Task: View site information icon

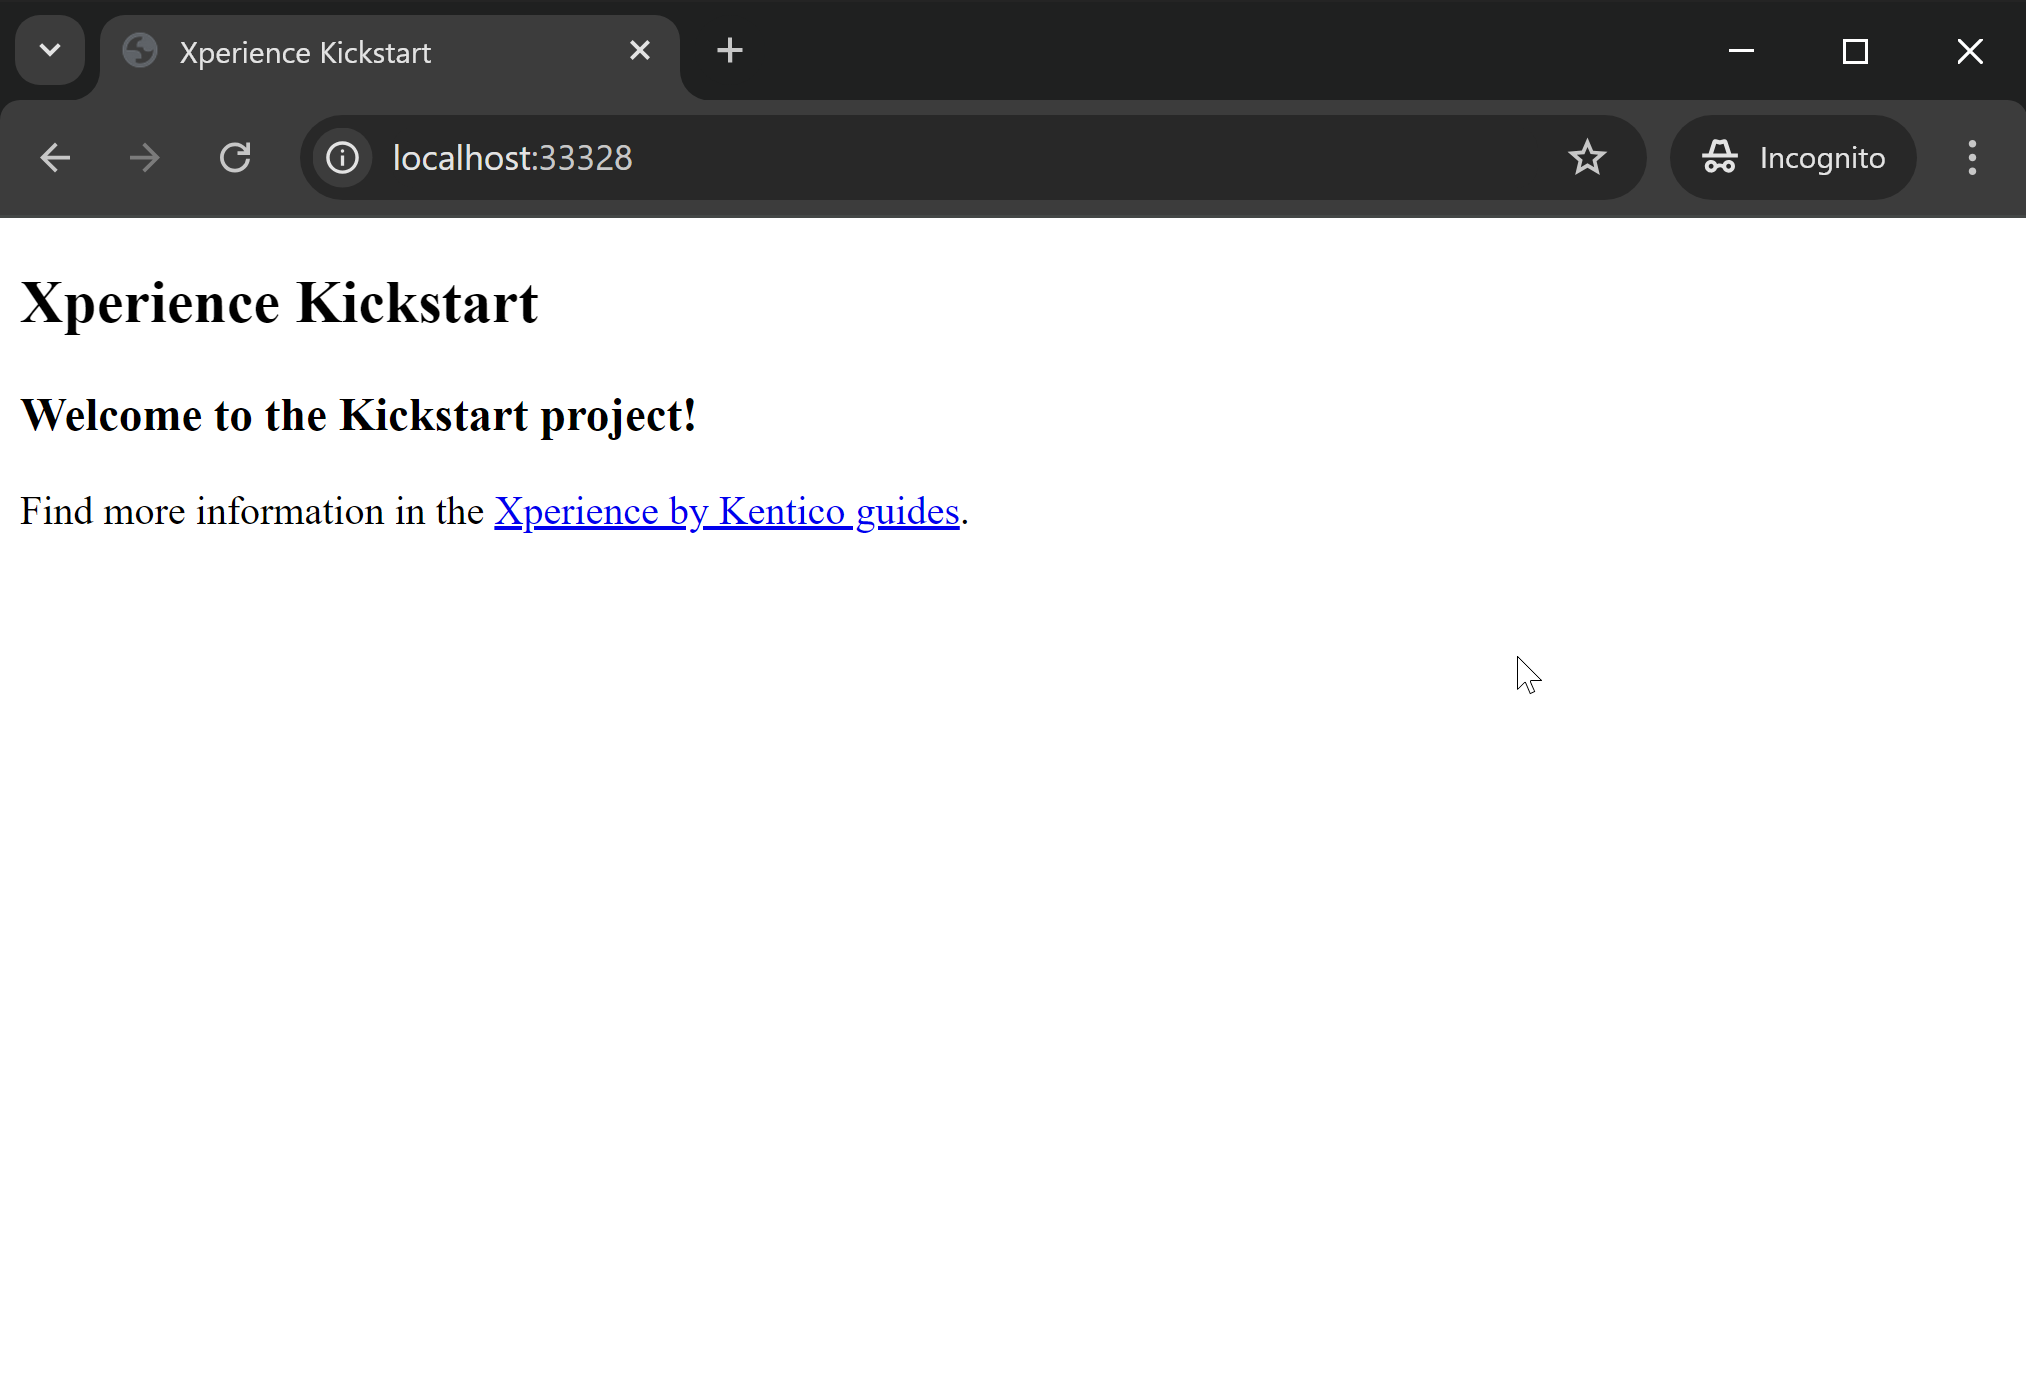Action: pyautogui.click(x=342, y=158)
